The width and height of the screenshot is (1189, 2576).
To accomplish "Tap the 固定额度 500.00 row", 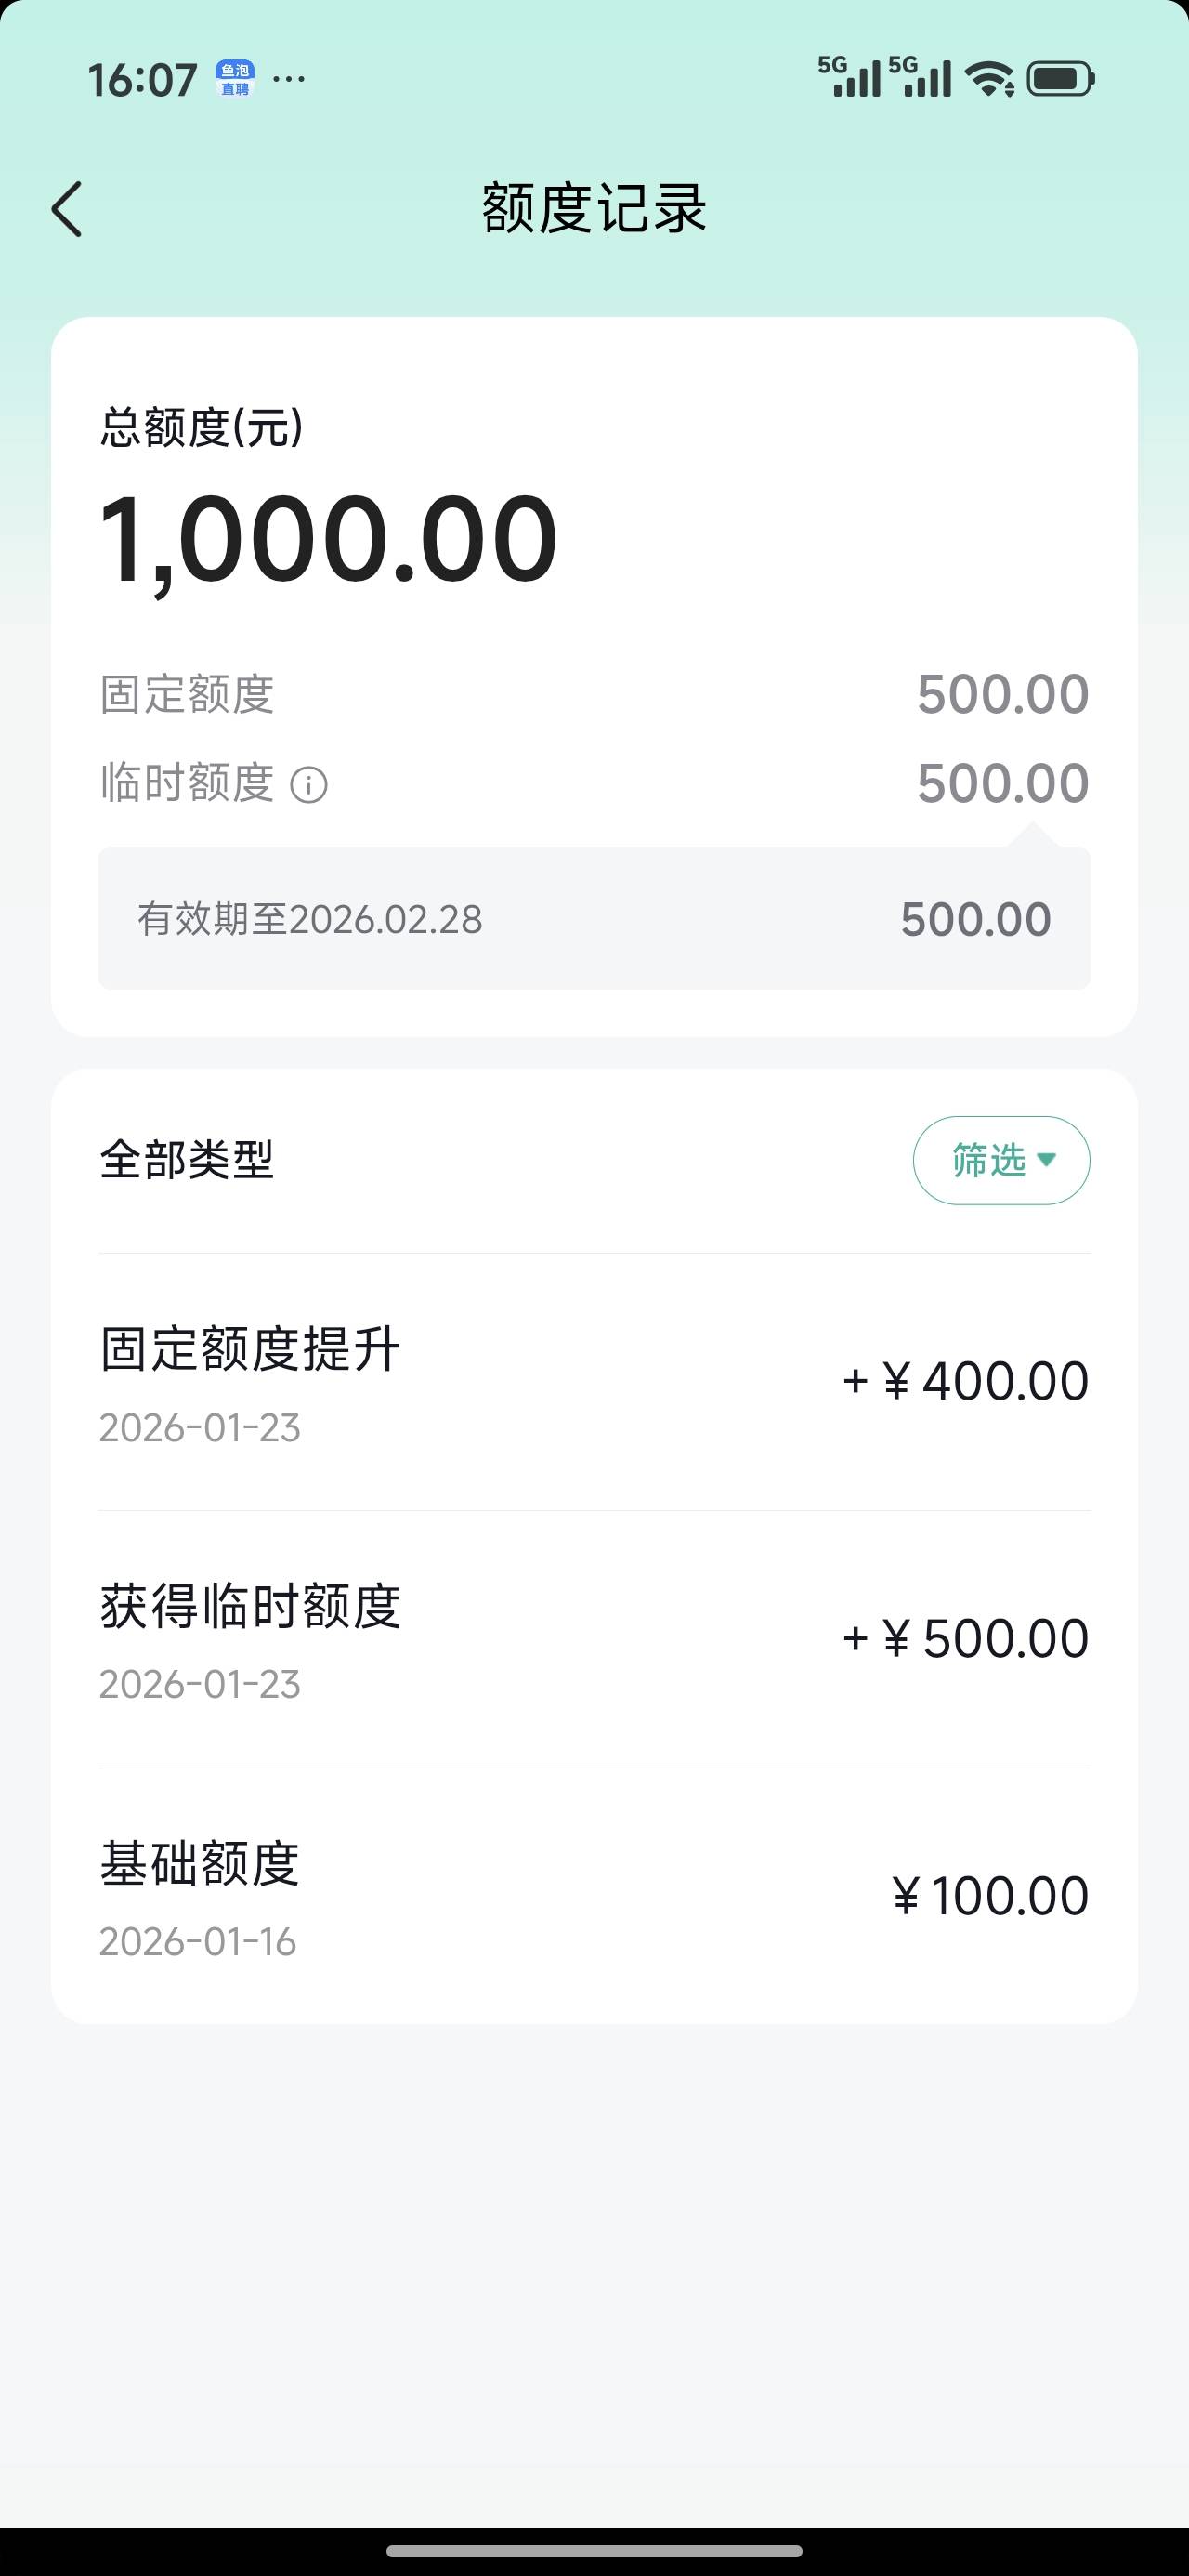I will coord(594,695).
